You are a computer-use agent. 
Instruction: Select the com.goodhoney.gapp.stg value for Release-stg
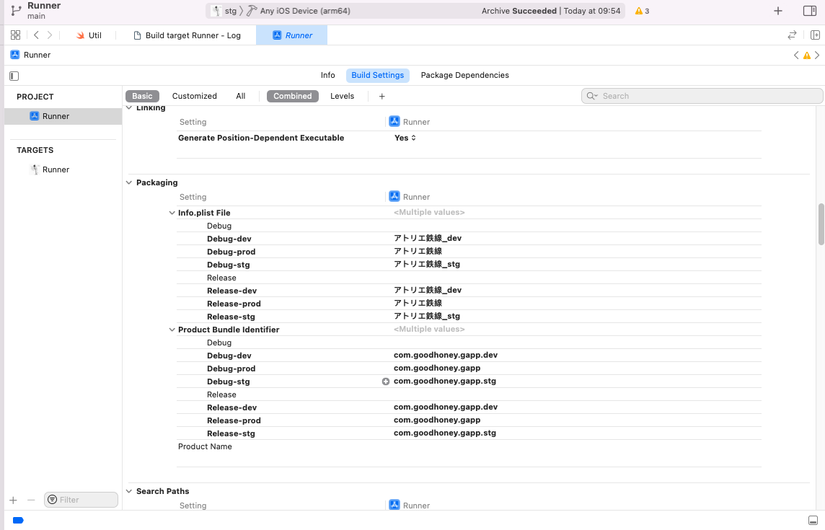point(445,433)
